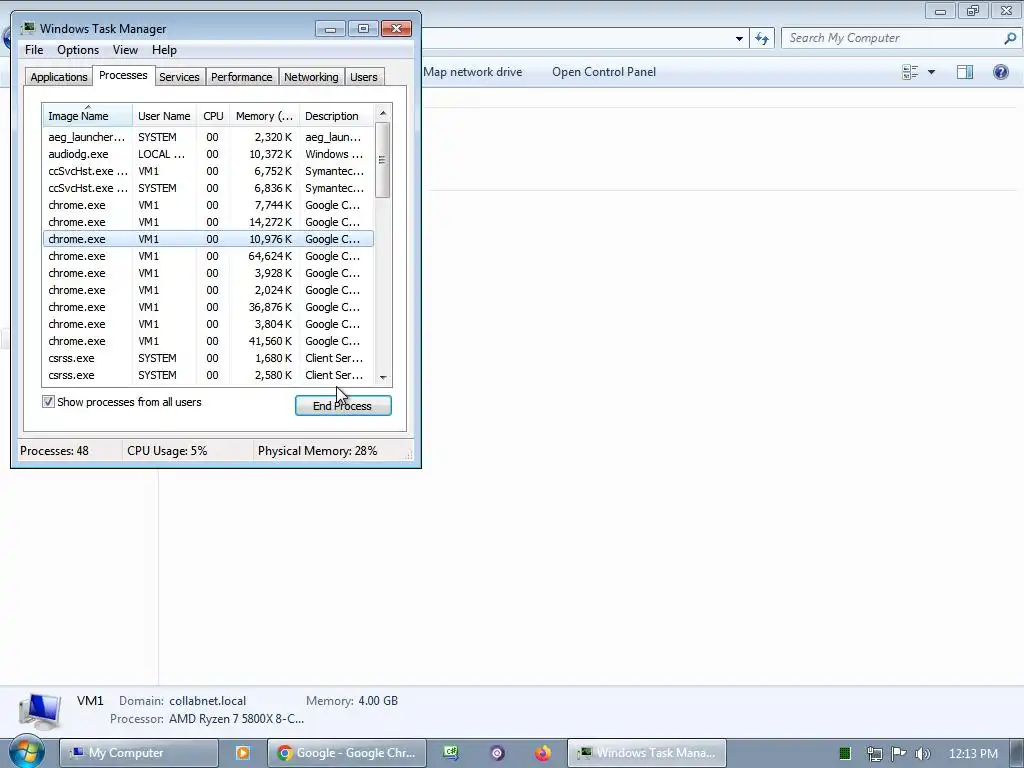Open the Windows Start menu orb

point(27,752)
